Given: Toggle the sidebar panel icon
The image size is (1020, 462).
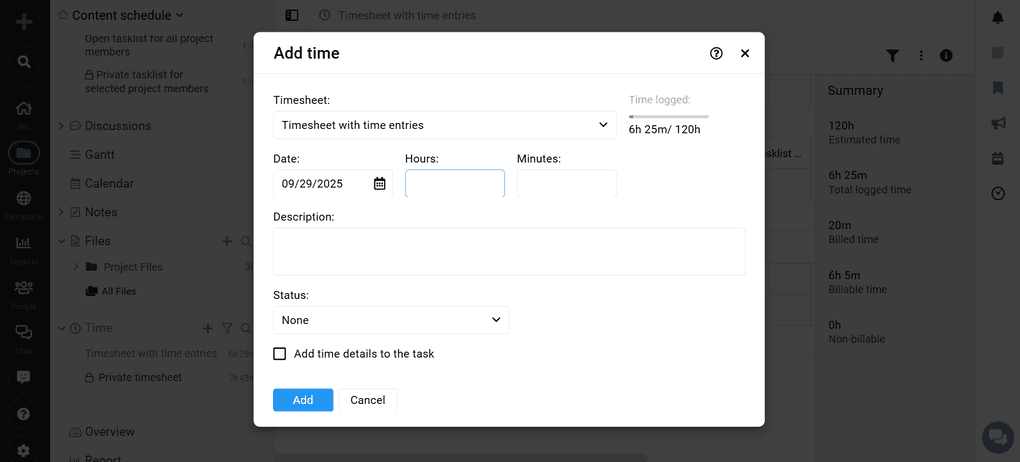Looking at the screenshot, I should 292,15.
